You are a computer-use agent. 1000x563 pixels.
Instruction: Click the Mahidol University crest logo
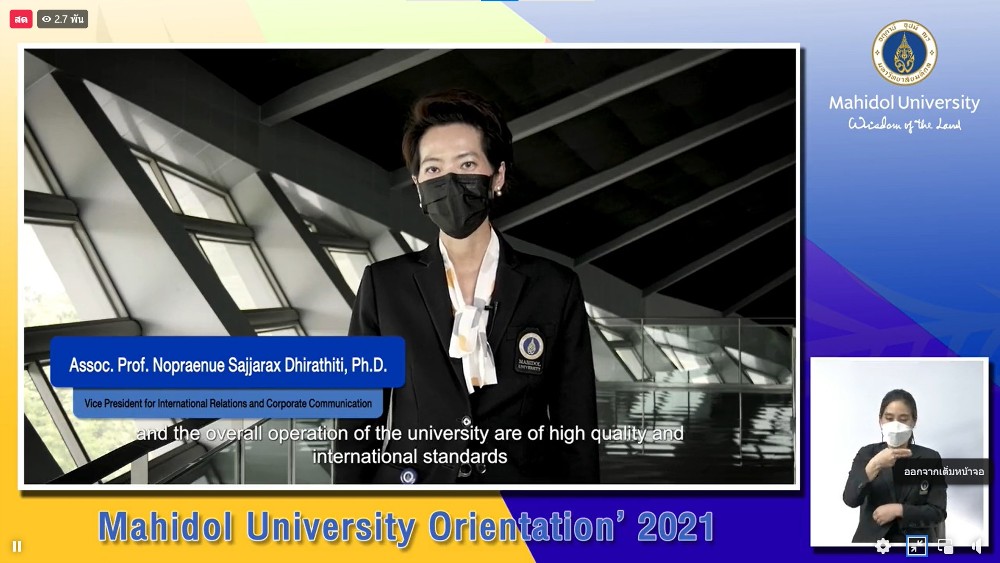[904, 52]
